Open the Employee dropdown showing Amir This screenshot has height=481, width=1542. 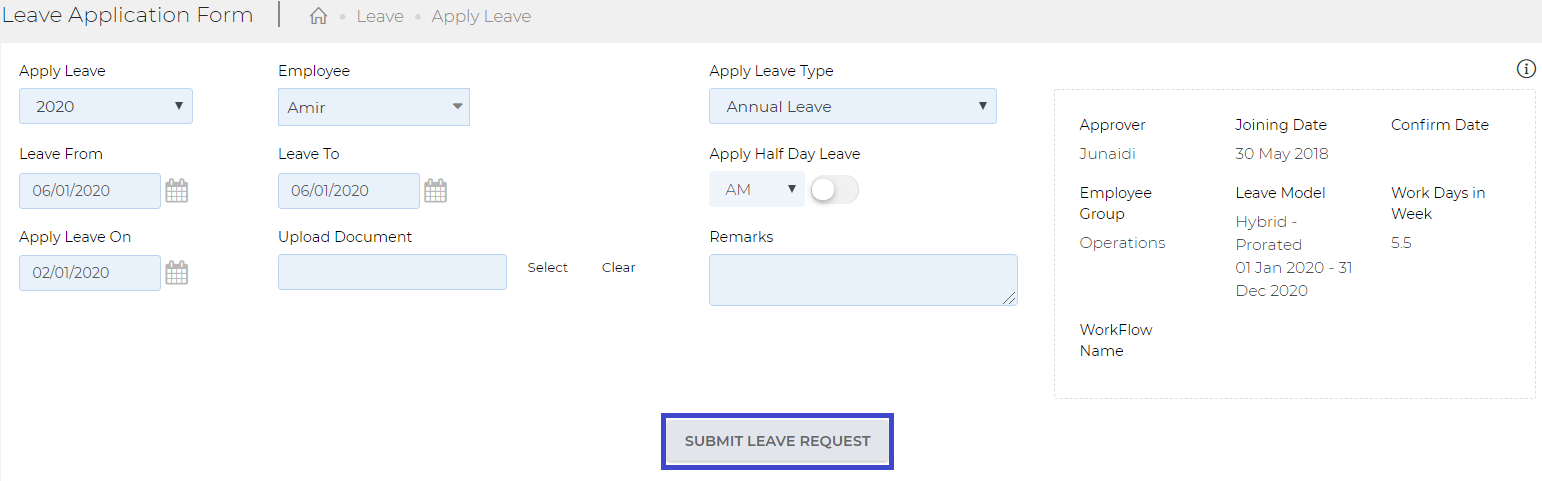pos(374,107)
